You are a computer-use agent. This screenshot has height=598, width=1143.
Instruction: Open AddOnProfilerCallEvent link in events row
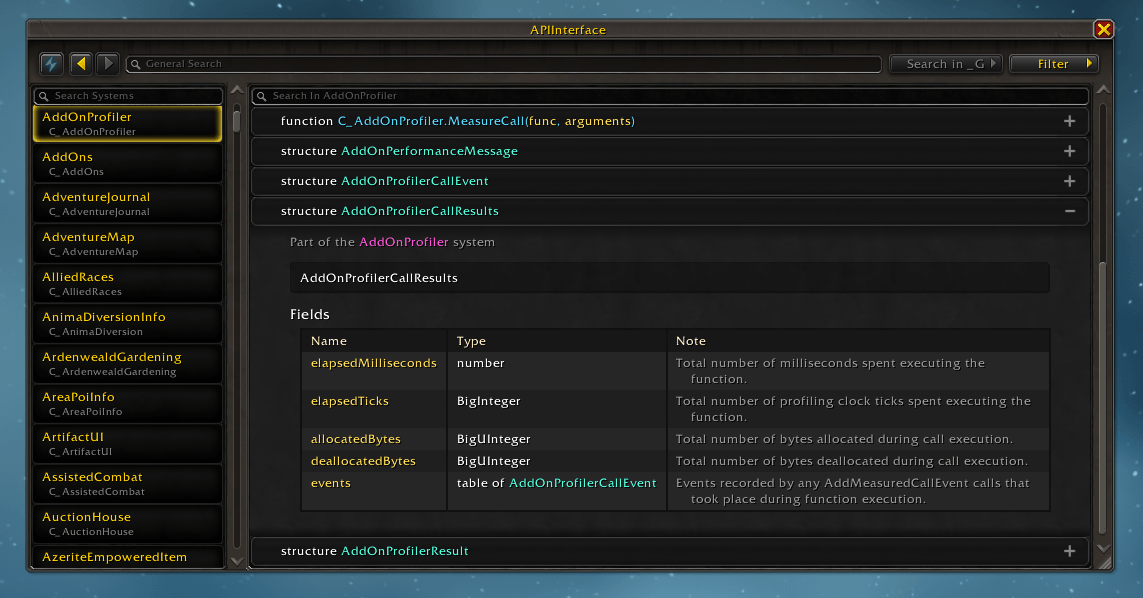click(x=582, y=483)
